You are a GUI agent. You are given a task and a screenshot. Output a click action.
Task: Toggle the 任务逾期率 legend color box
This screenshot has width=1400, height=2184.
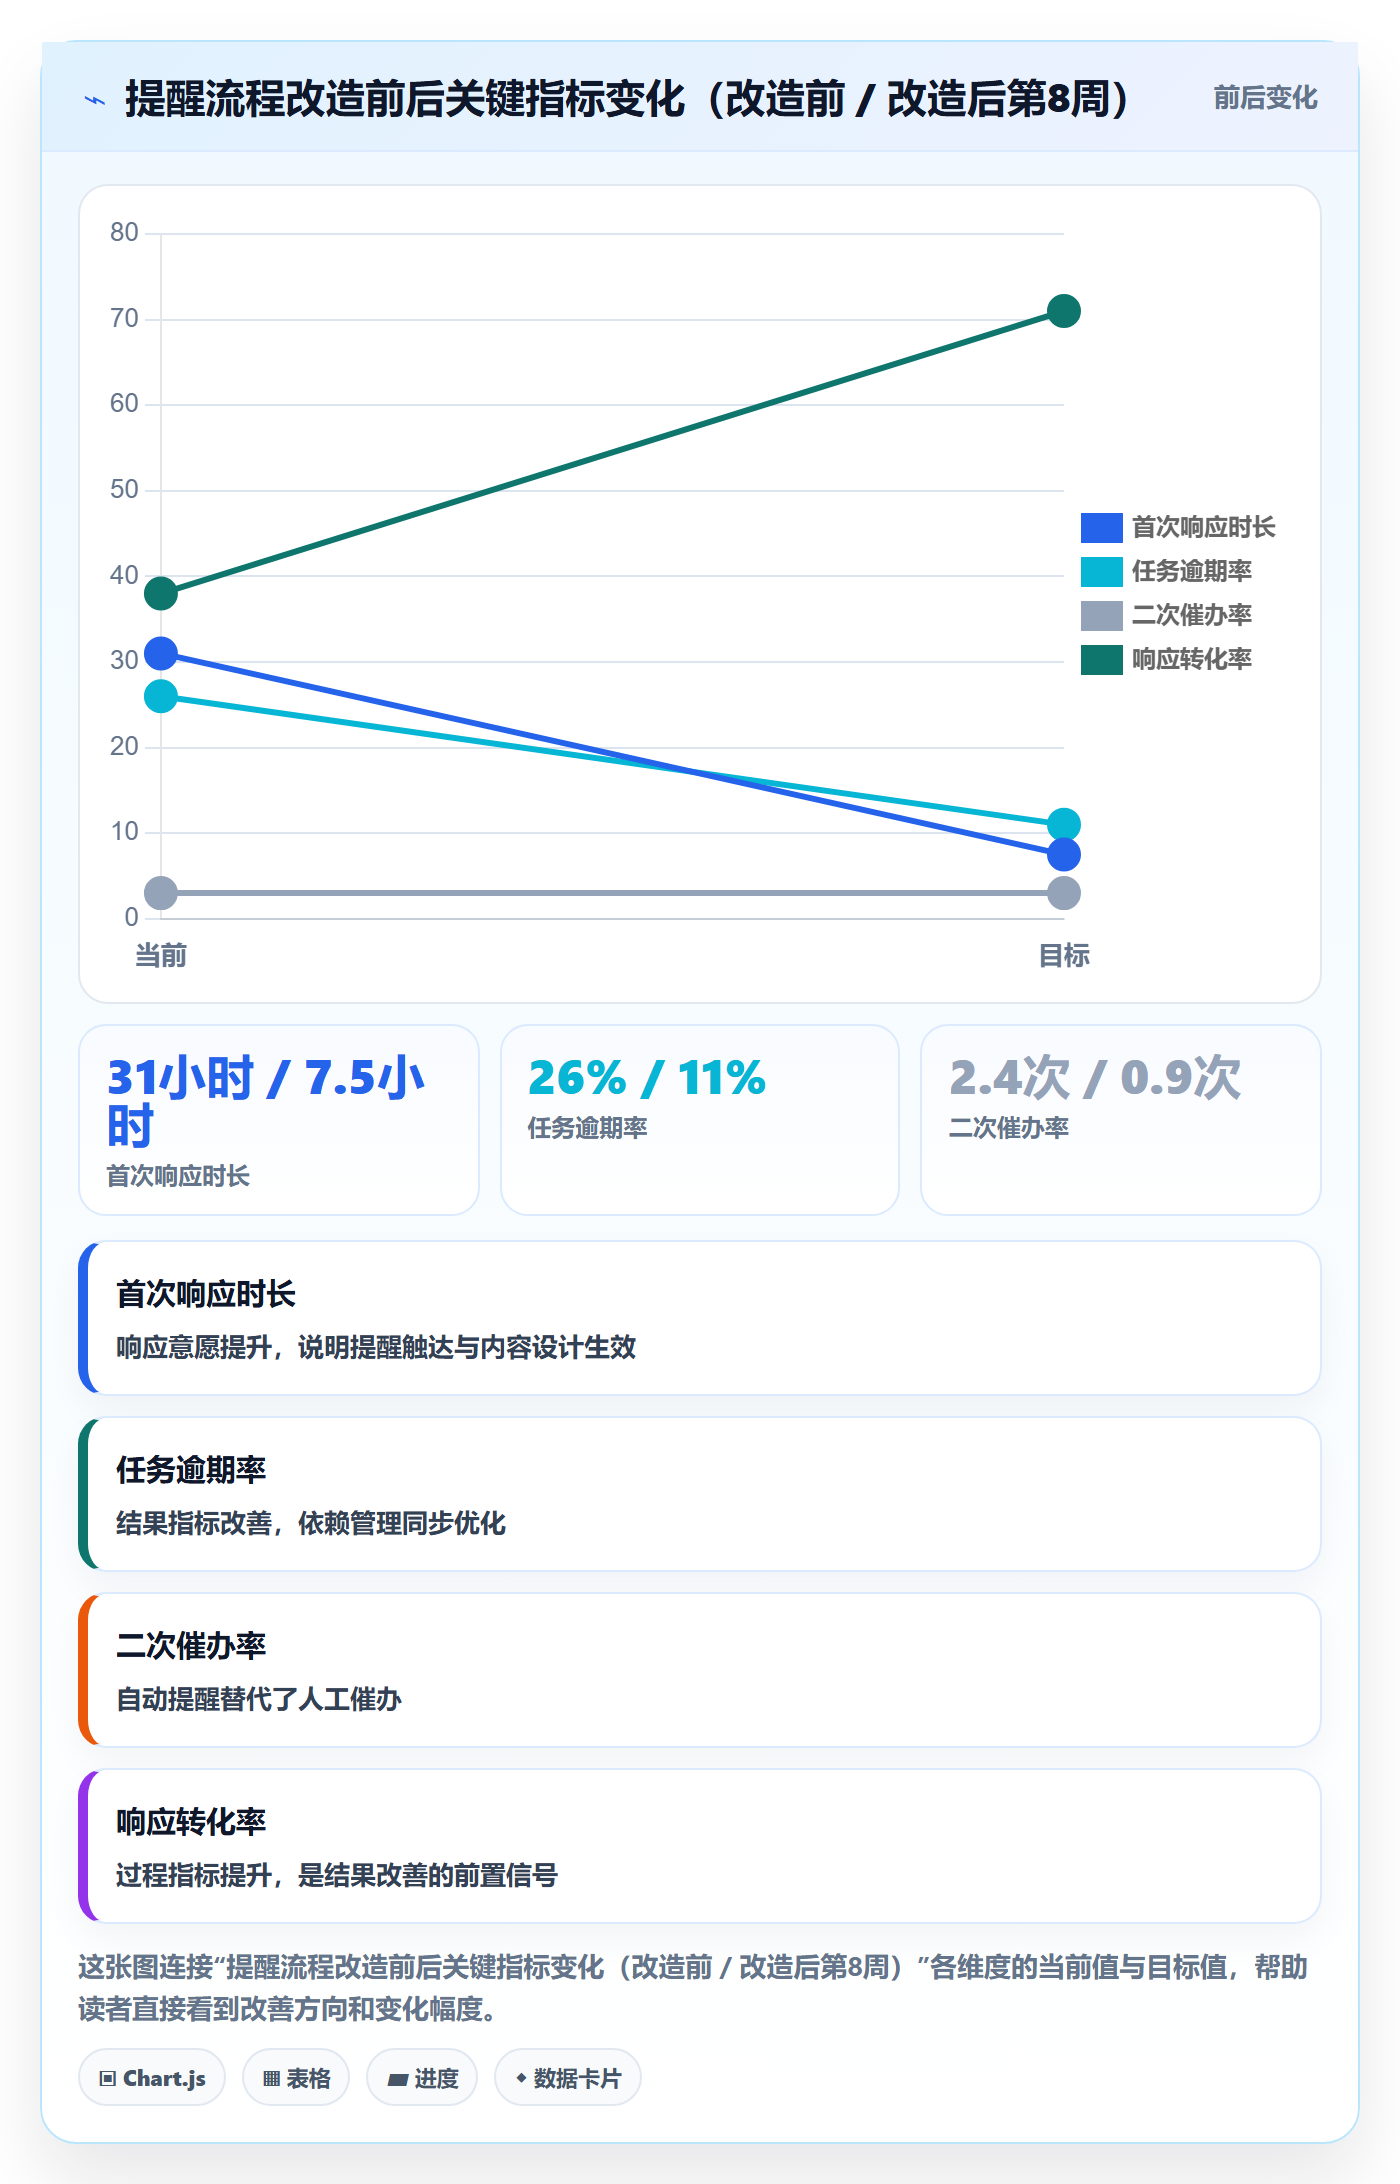1101,571
